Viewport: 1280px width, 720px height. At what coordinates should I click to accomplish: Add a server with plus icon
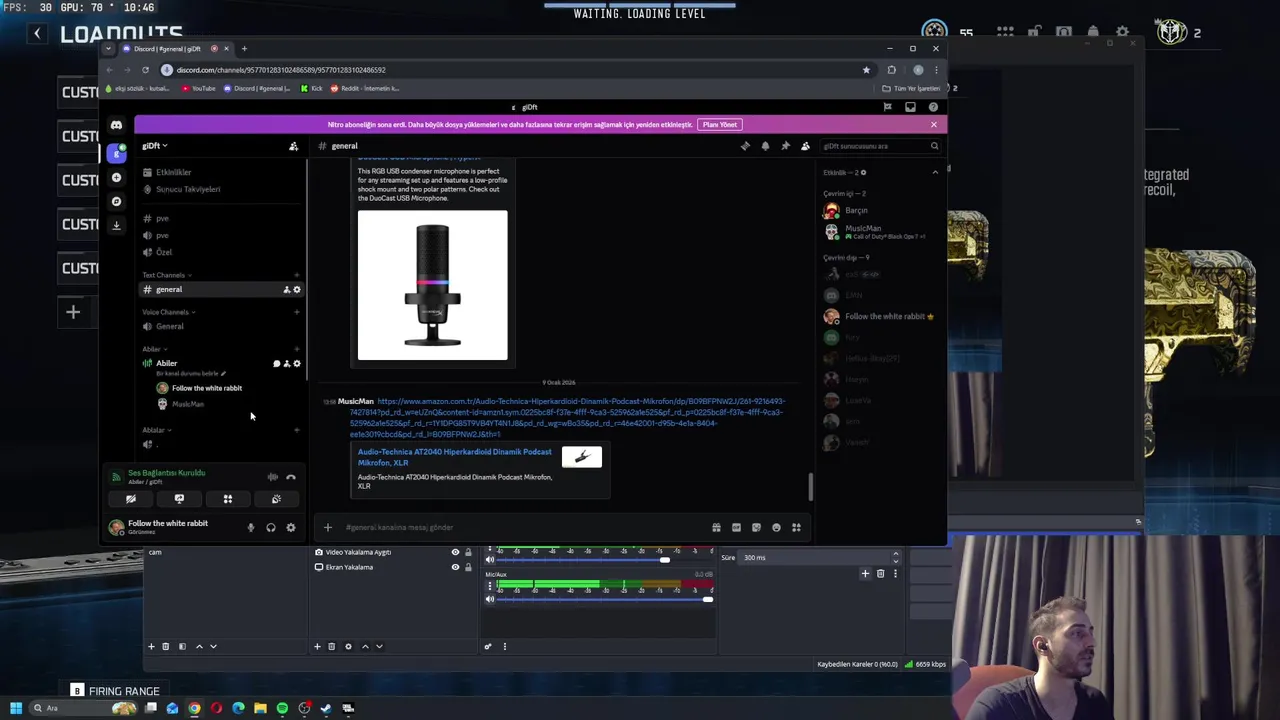116,177
